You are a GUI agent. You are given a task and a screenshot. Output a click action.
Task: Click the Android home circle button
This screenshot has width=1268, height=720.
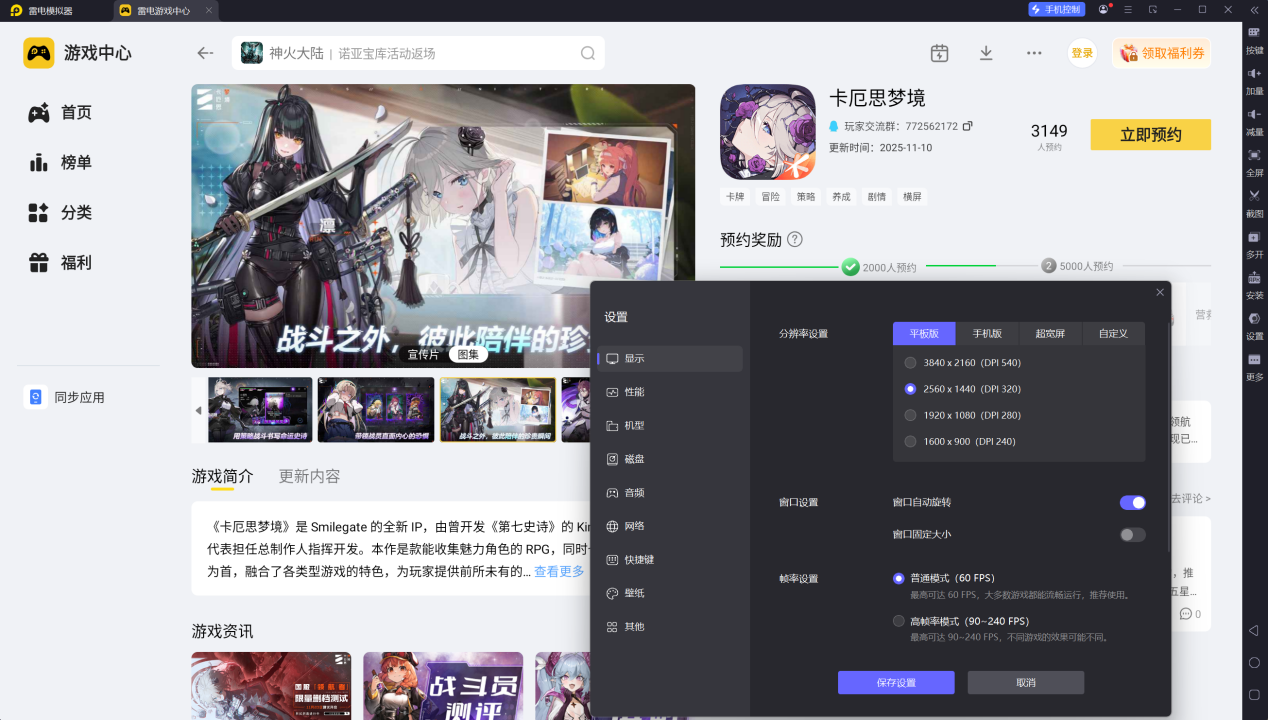pyautogui.click(x=1254, y=662)
